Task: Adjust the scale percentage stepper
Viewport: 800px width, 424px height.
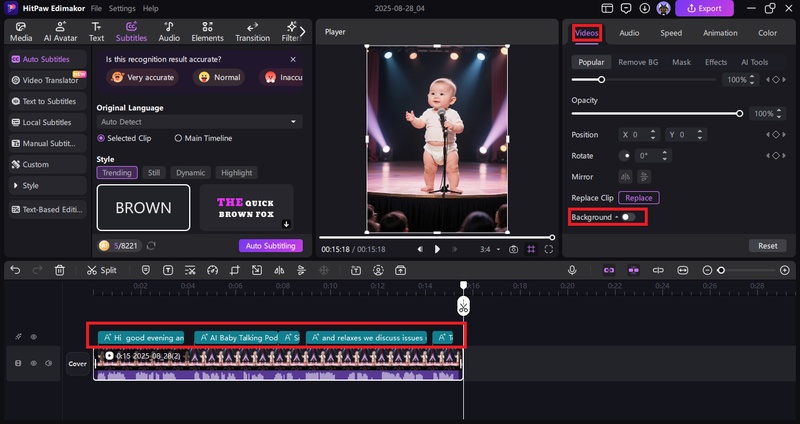Action: 752,80
